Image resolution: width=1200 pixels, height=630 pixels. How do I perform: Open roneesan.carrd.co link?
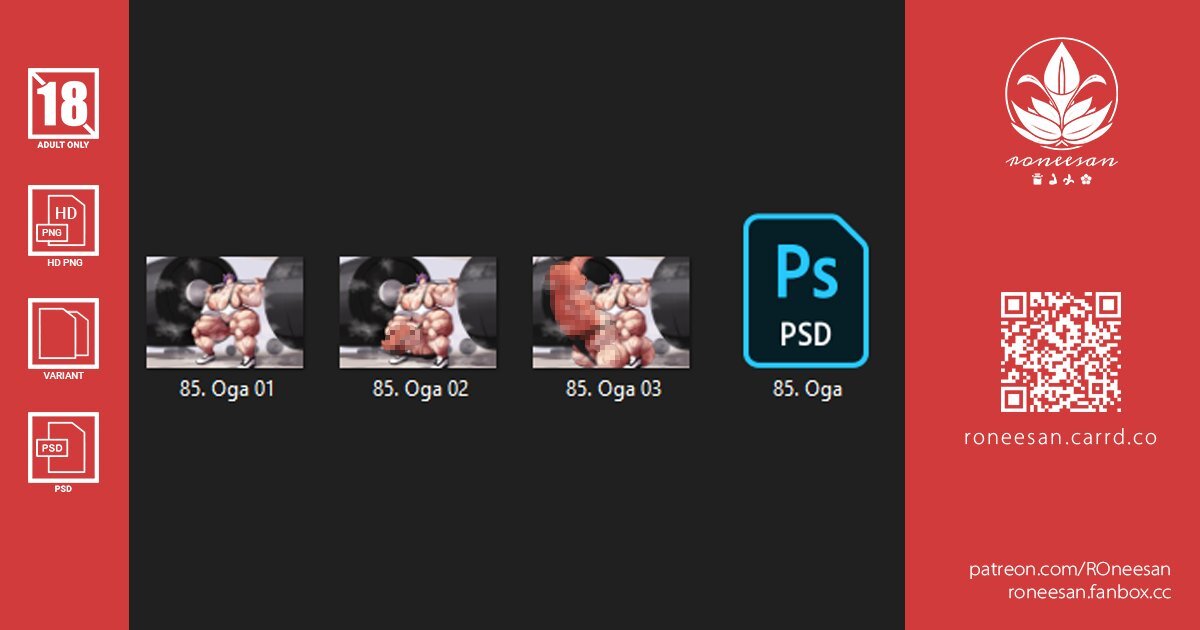[1061, 437]
